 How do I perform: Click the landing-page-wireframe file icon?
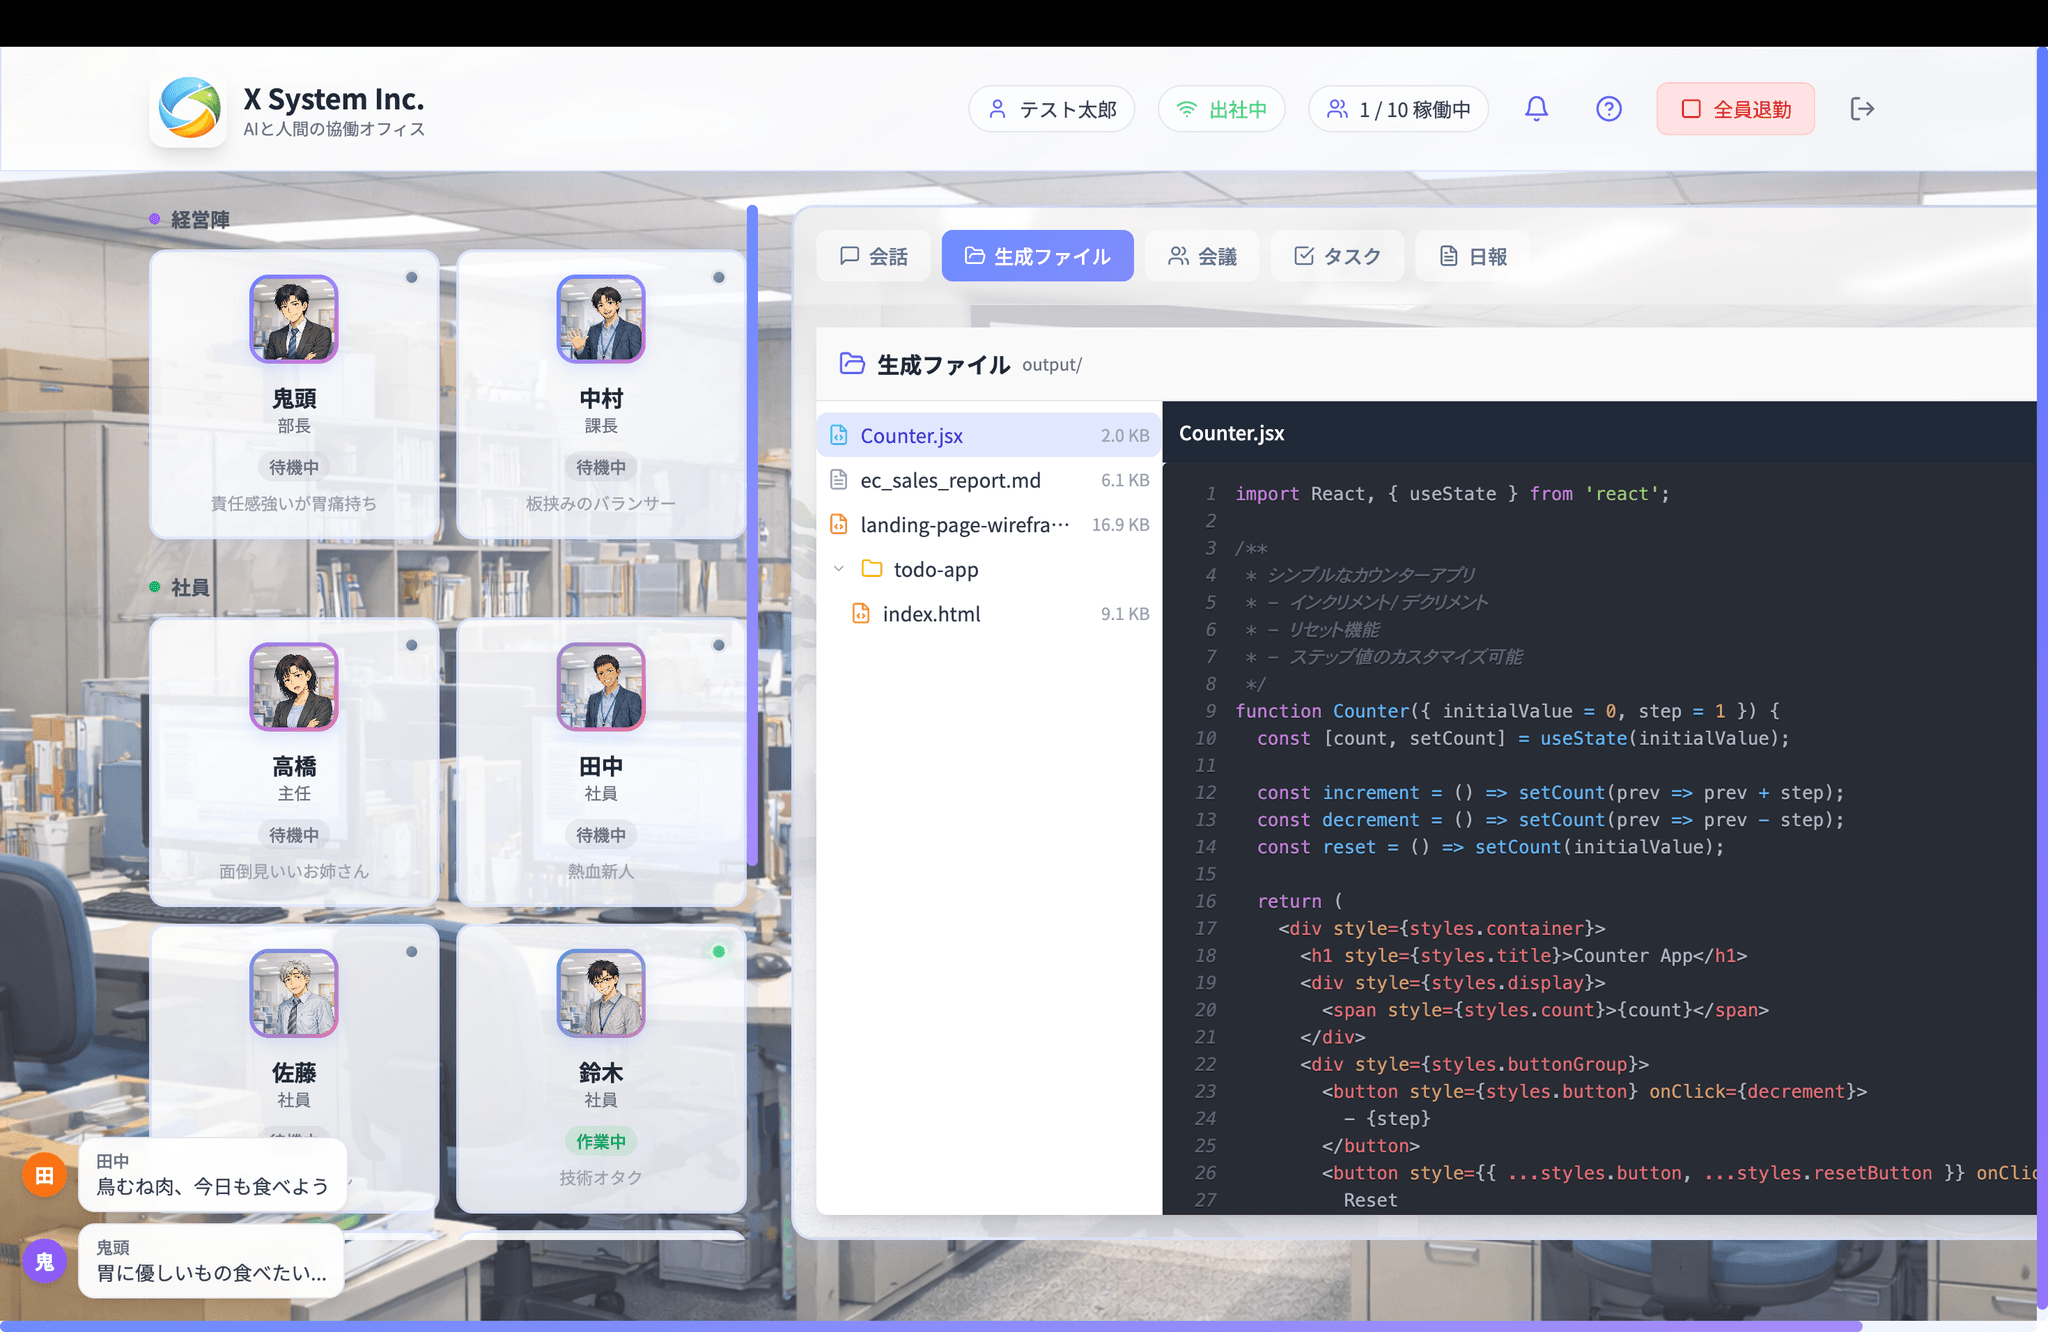(x=839, y=525)
